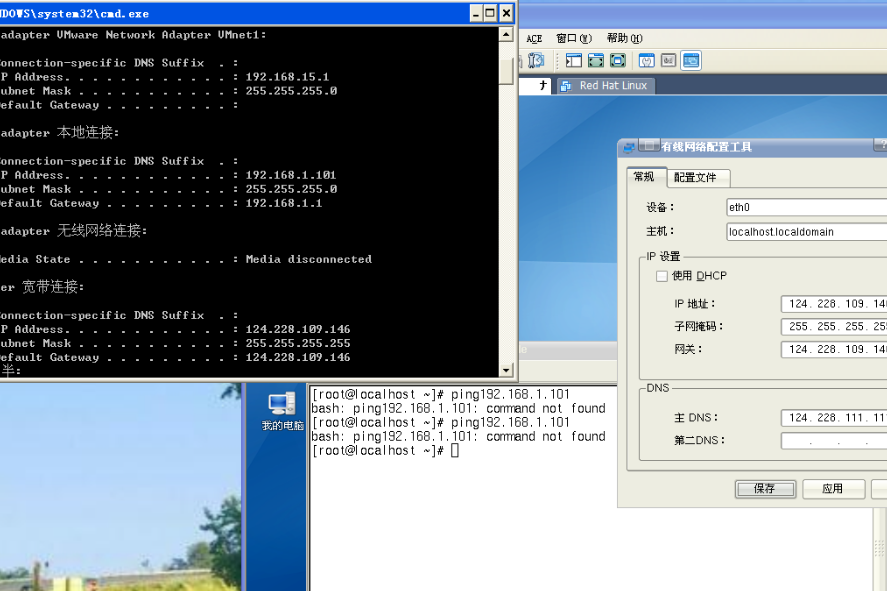Click the gray appliance view toolbar icon
This screenshot has height=591, width=887.
pyautogui.click(x=669, y=61)
